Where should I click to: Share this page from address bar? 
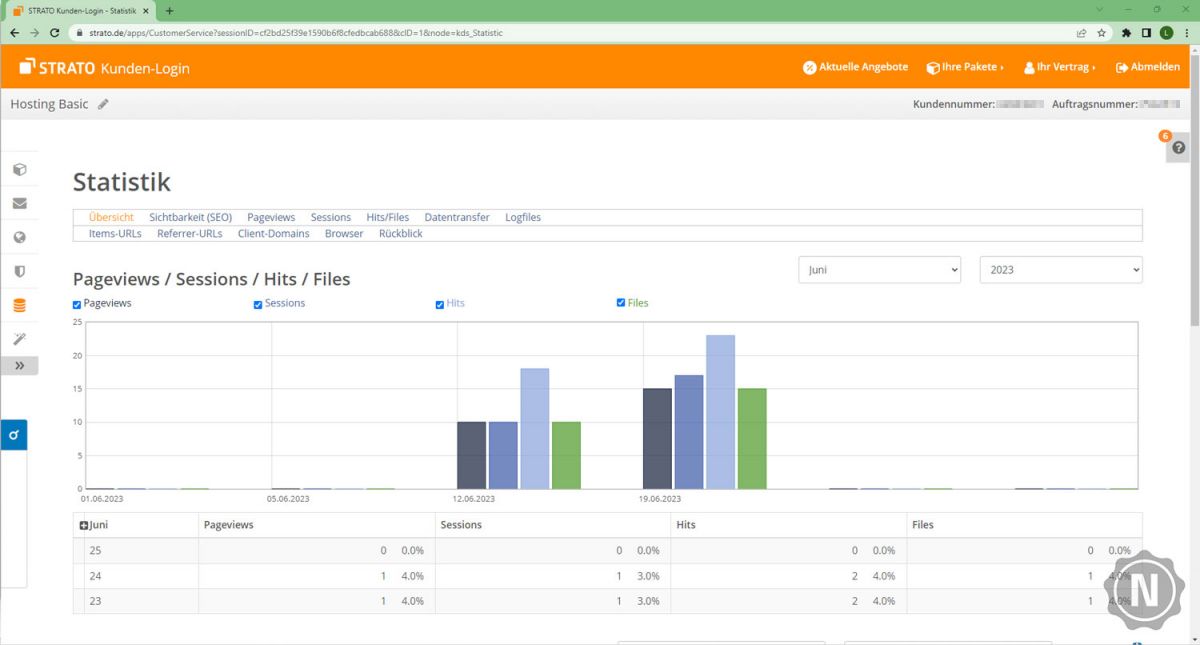(1082, 32)
